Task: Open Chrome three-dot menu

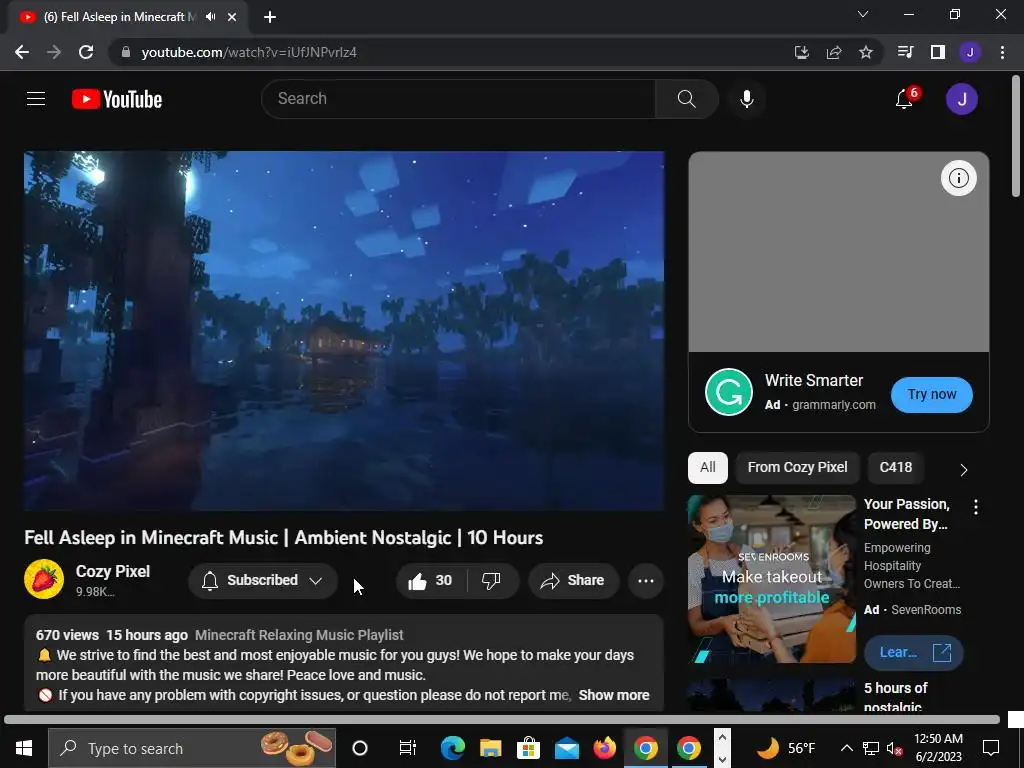Action: 1002,52
